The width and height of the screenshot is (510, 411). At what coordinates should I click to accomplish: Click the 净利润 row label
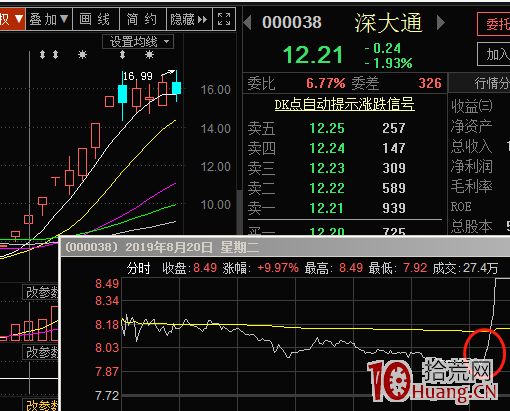point(472,166)
